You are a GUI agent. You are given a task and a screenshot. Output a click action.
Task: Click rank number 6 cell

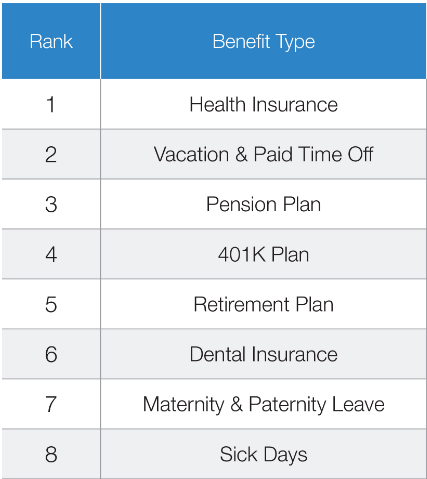point(51,354)
